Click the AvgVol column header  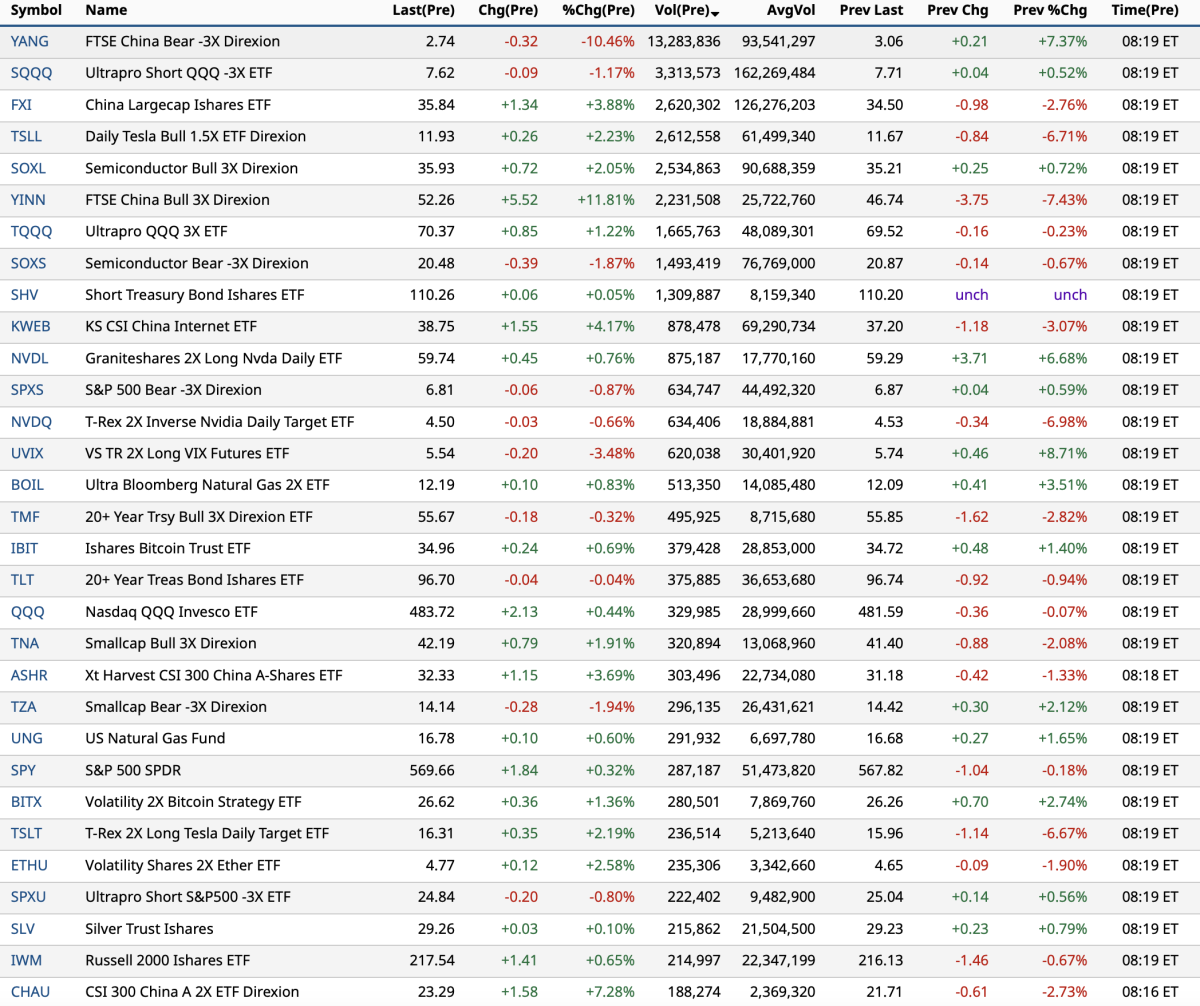791,10
